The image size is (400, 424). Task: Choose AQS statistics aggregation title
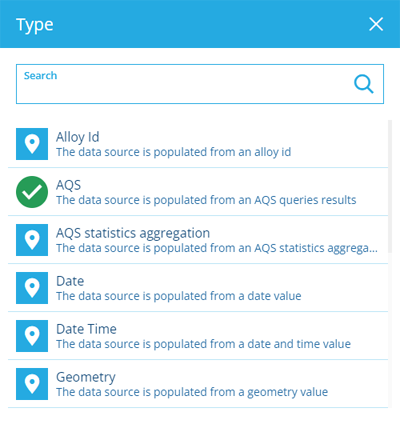pyautogui.click(x=133, y=233)
